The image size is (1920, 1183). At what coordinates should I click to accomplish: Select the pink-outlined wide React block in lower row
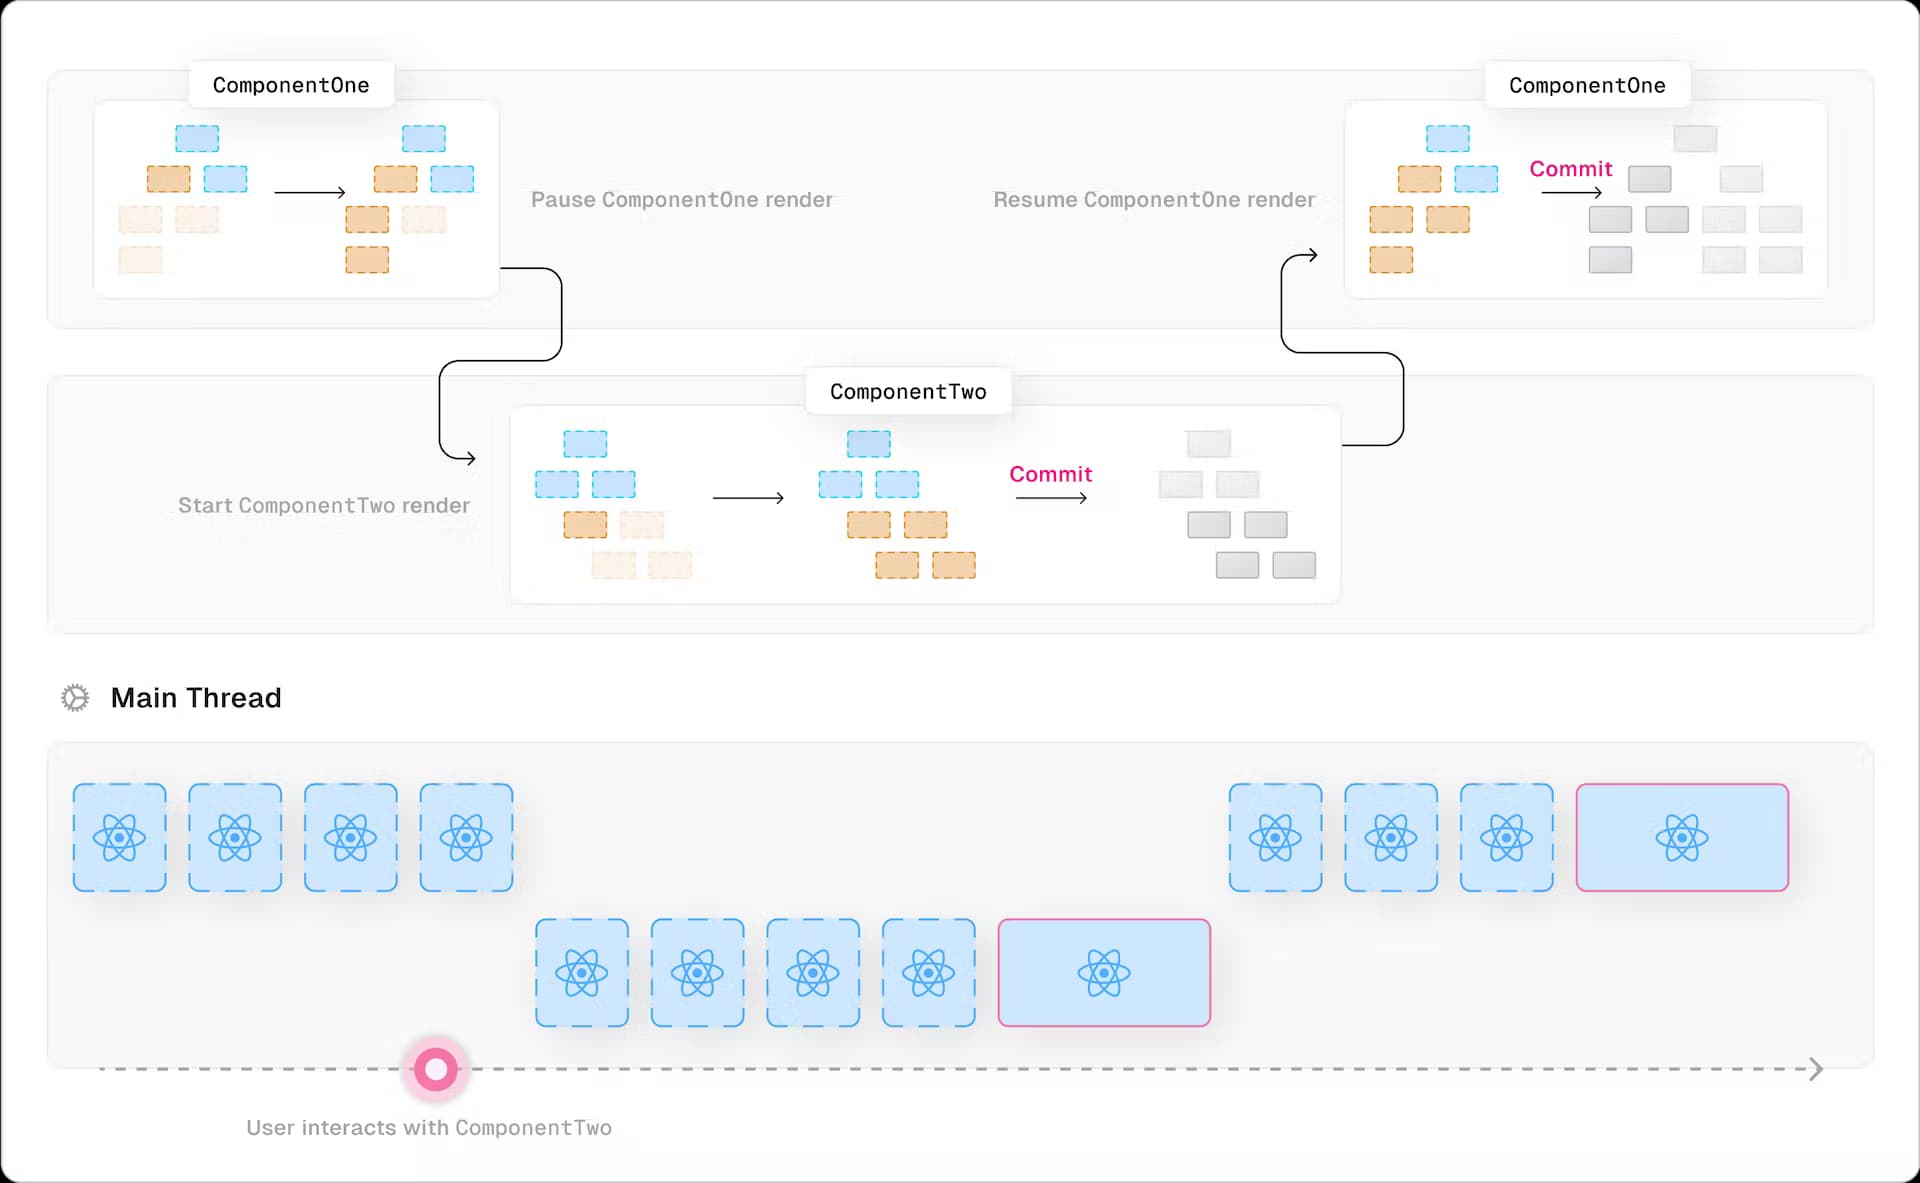[1104, 973]
